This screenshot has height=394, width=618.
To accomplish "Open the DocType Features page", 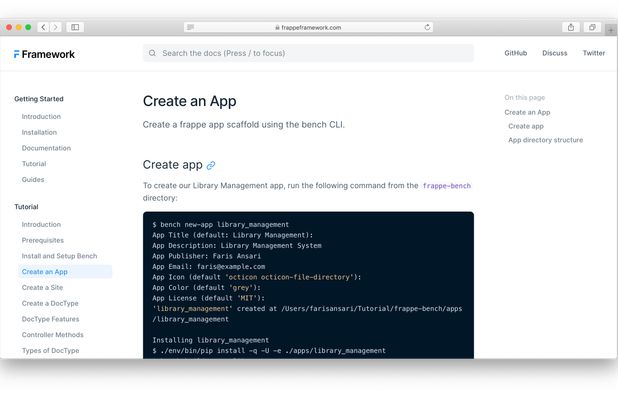I will click(50, 319).
